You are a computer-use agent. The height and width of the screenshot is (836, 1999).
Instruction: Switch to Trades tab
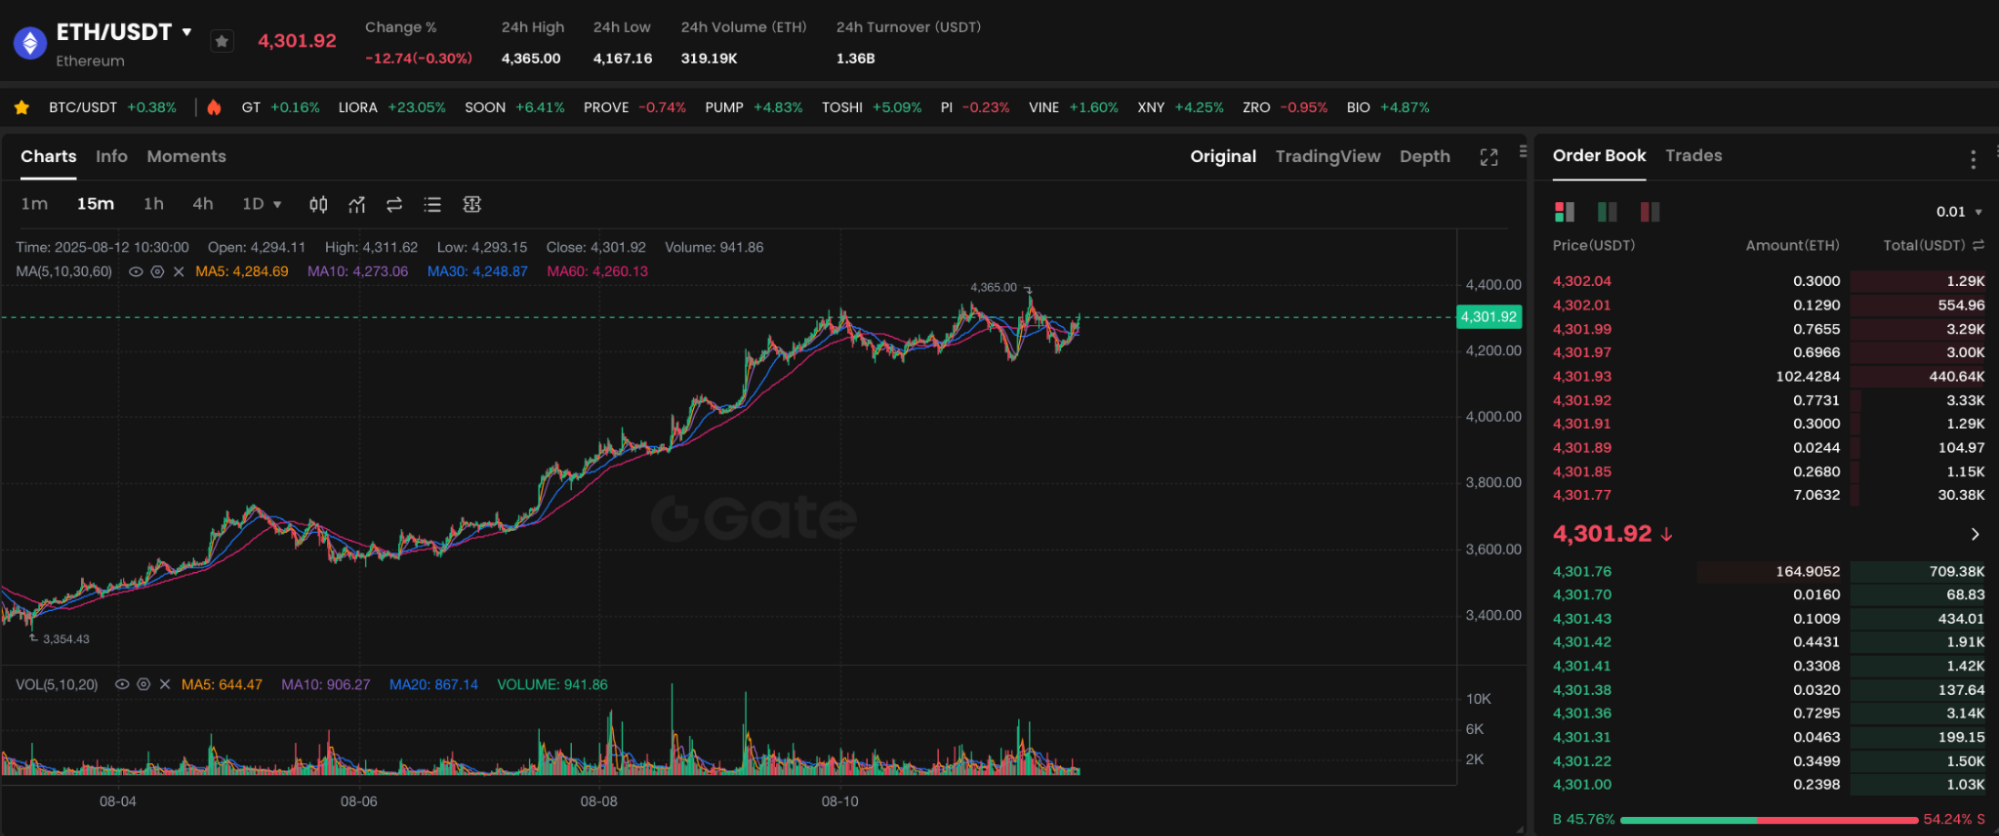pos(1693,155)
